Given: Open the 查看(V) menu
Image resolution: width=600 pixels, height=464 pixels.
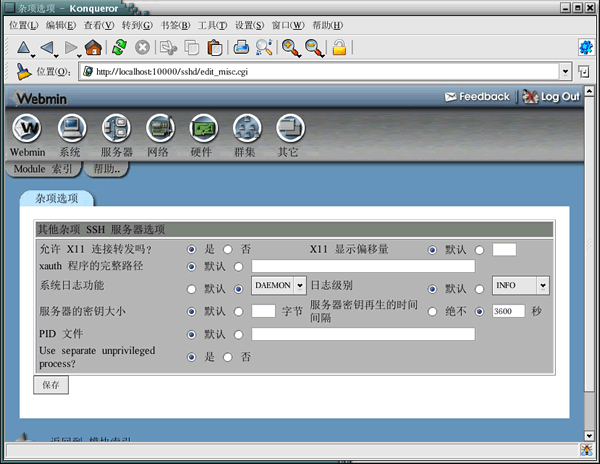Looking at the screenshot, I should (99, 25).
